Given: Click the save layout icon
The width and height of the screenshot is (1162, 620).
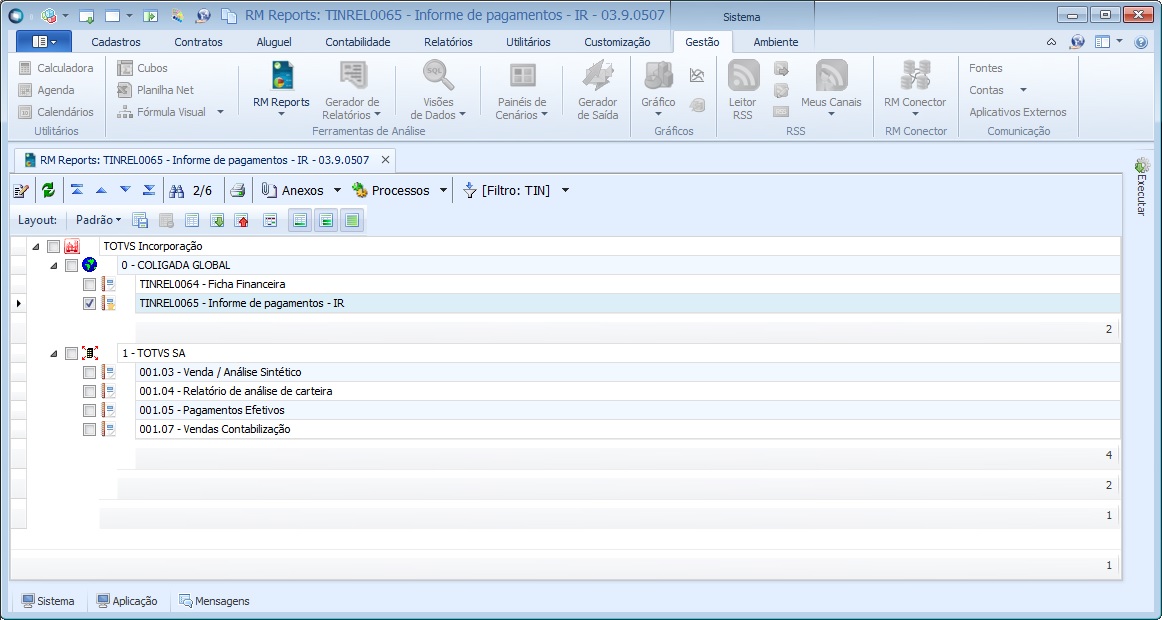Looking at the screenshot, I should (x=140, y=220).
